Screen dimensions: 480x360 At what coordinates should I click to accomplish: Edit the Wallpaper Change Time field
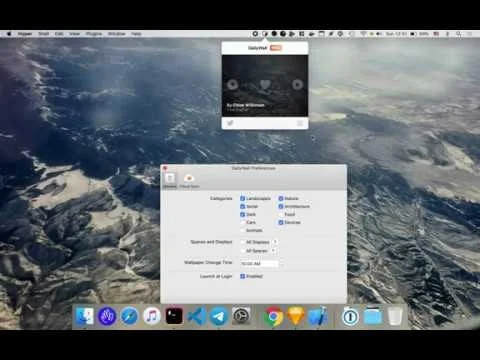click(x=259, y=264)
